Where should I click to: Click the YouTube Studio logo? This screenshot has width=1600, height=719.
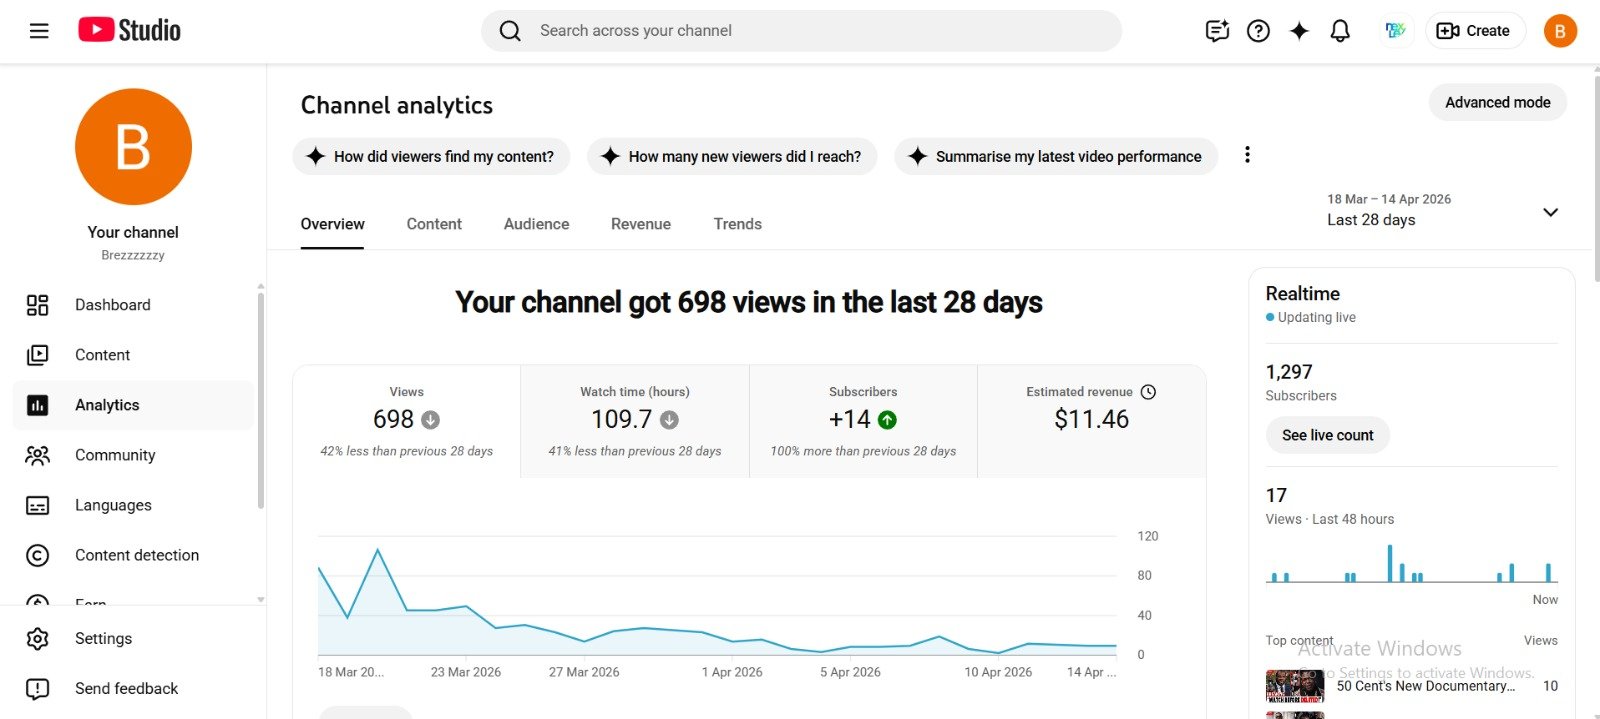click(130, 30)
